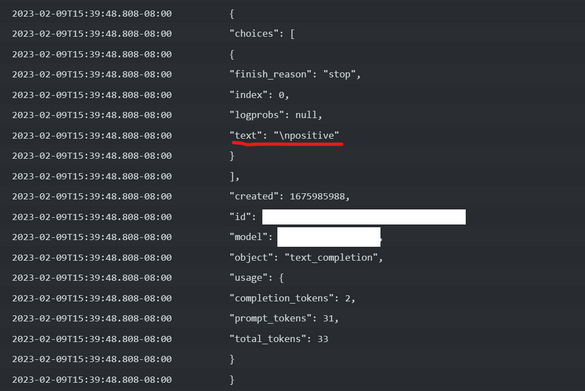
Task: Select the "completion_tokens": 2 log line
Action: (x=292, y=298)
